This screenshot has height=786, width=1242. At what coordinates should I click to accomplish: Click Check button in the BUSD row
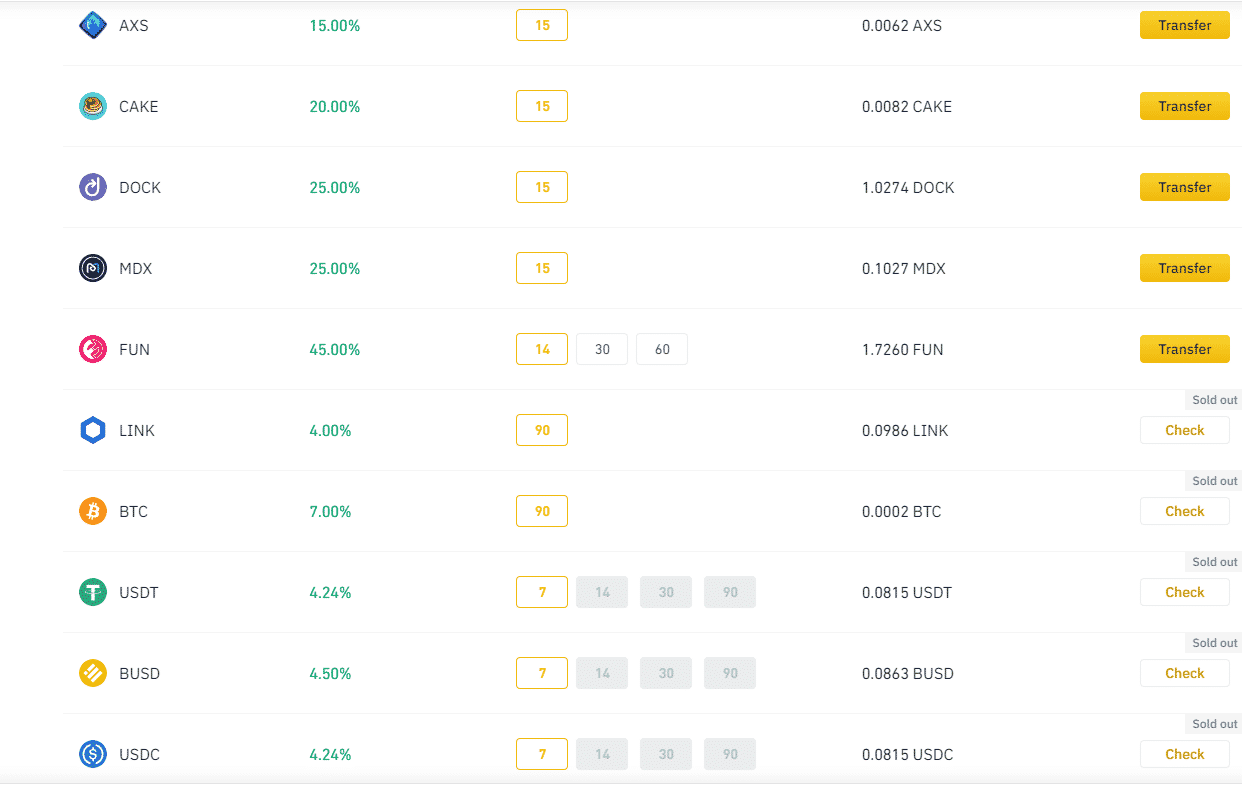pyautogui.click(x=1184, y=673)
